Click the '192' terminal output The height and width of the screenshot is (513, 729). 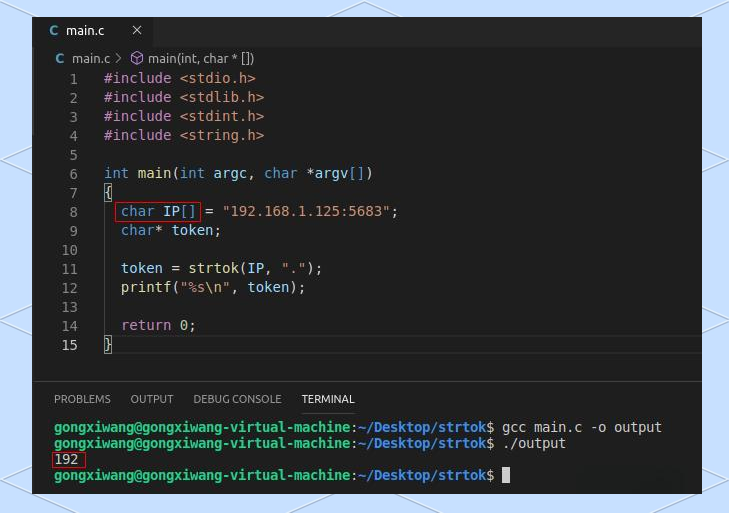pos(66,460)
